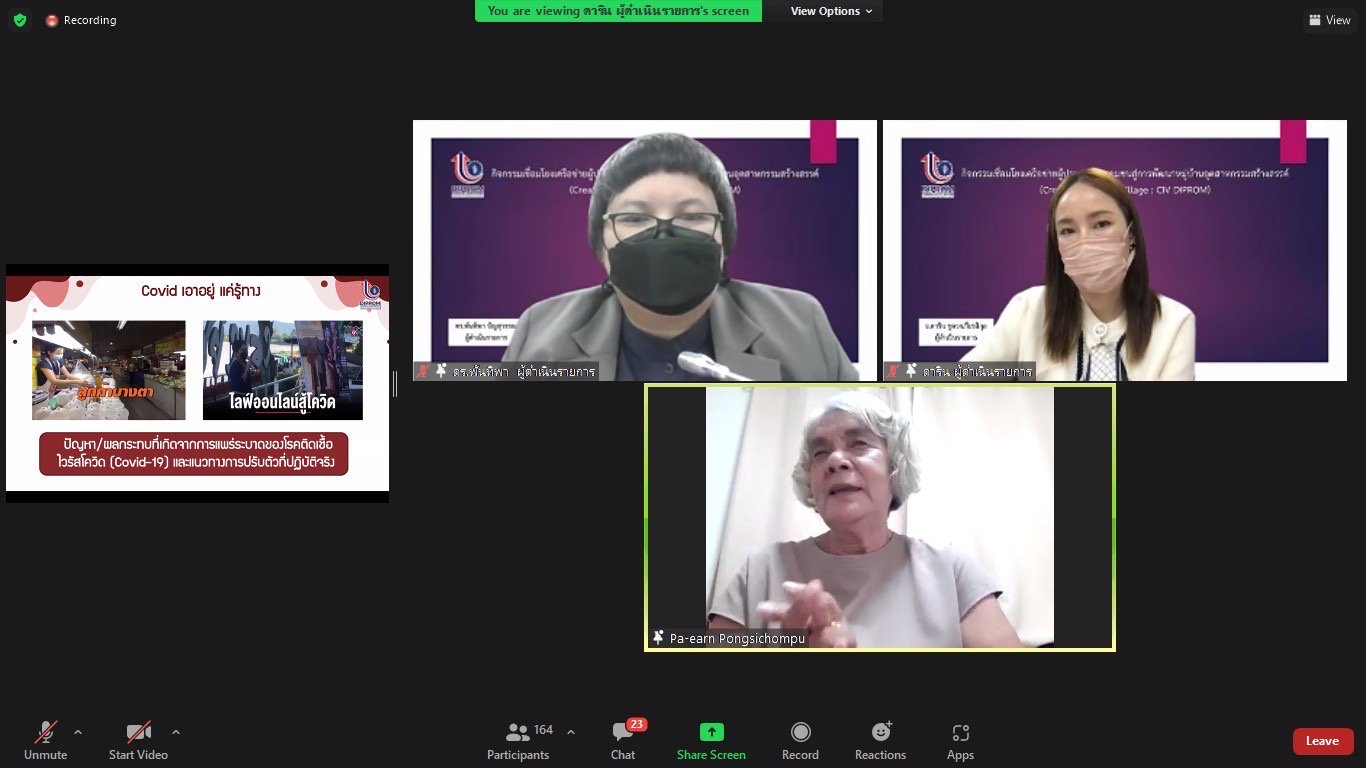Expand caret next to Participants count
The height and width of the screenshot is (768, 1366).
[x=571, y=732]
